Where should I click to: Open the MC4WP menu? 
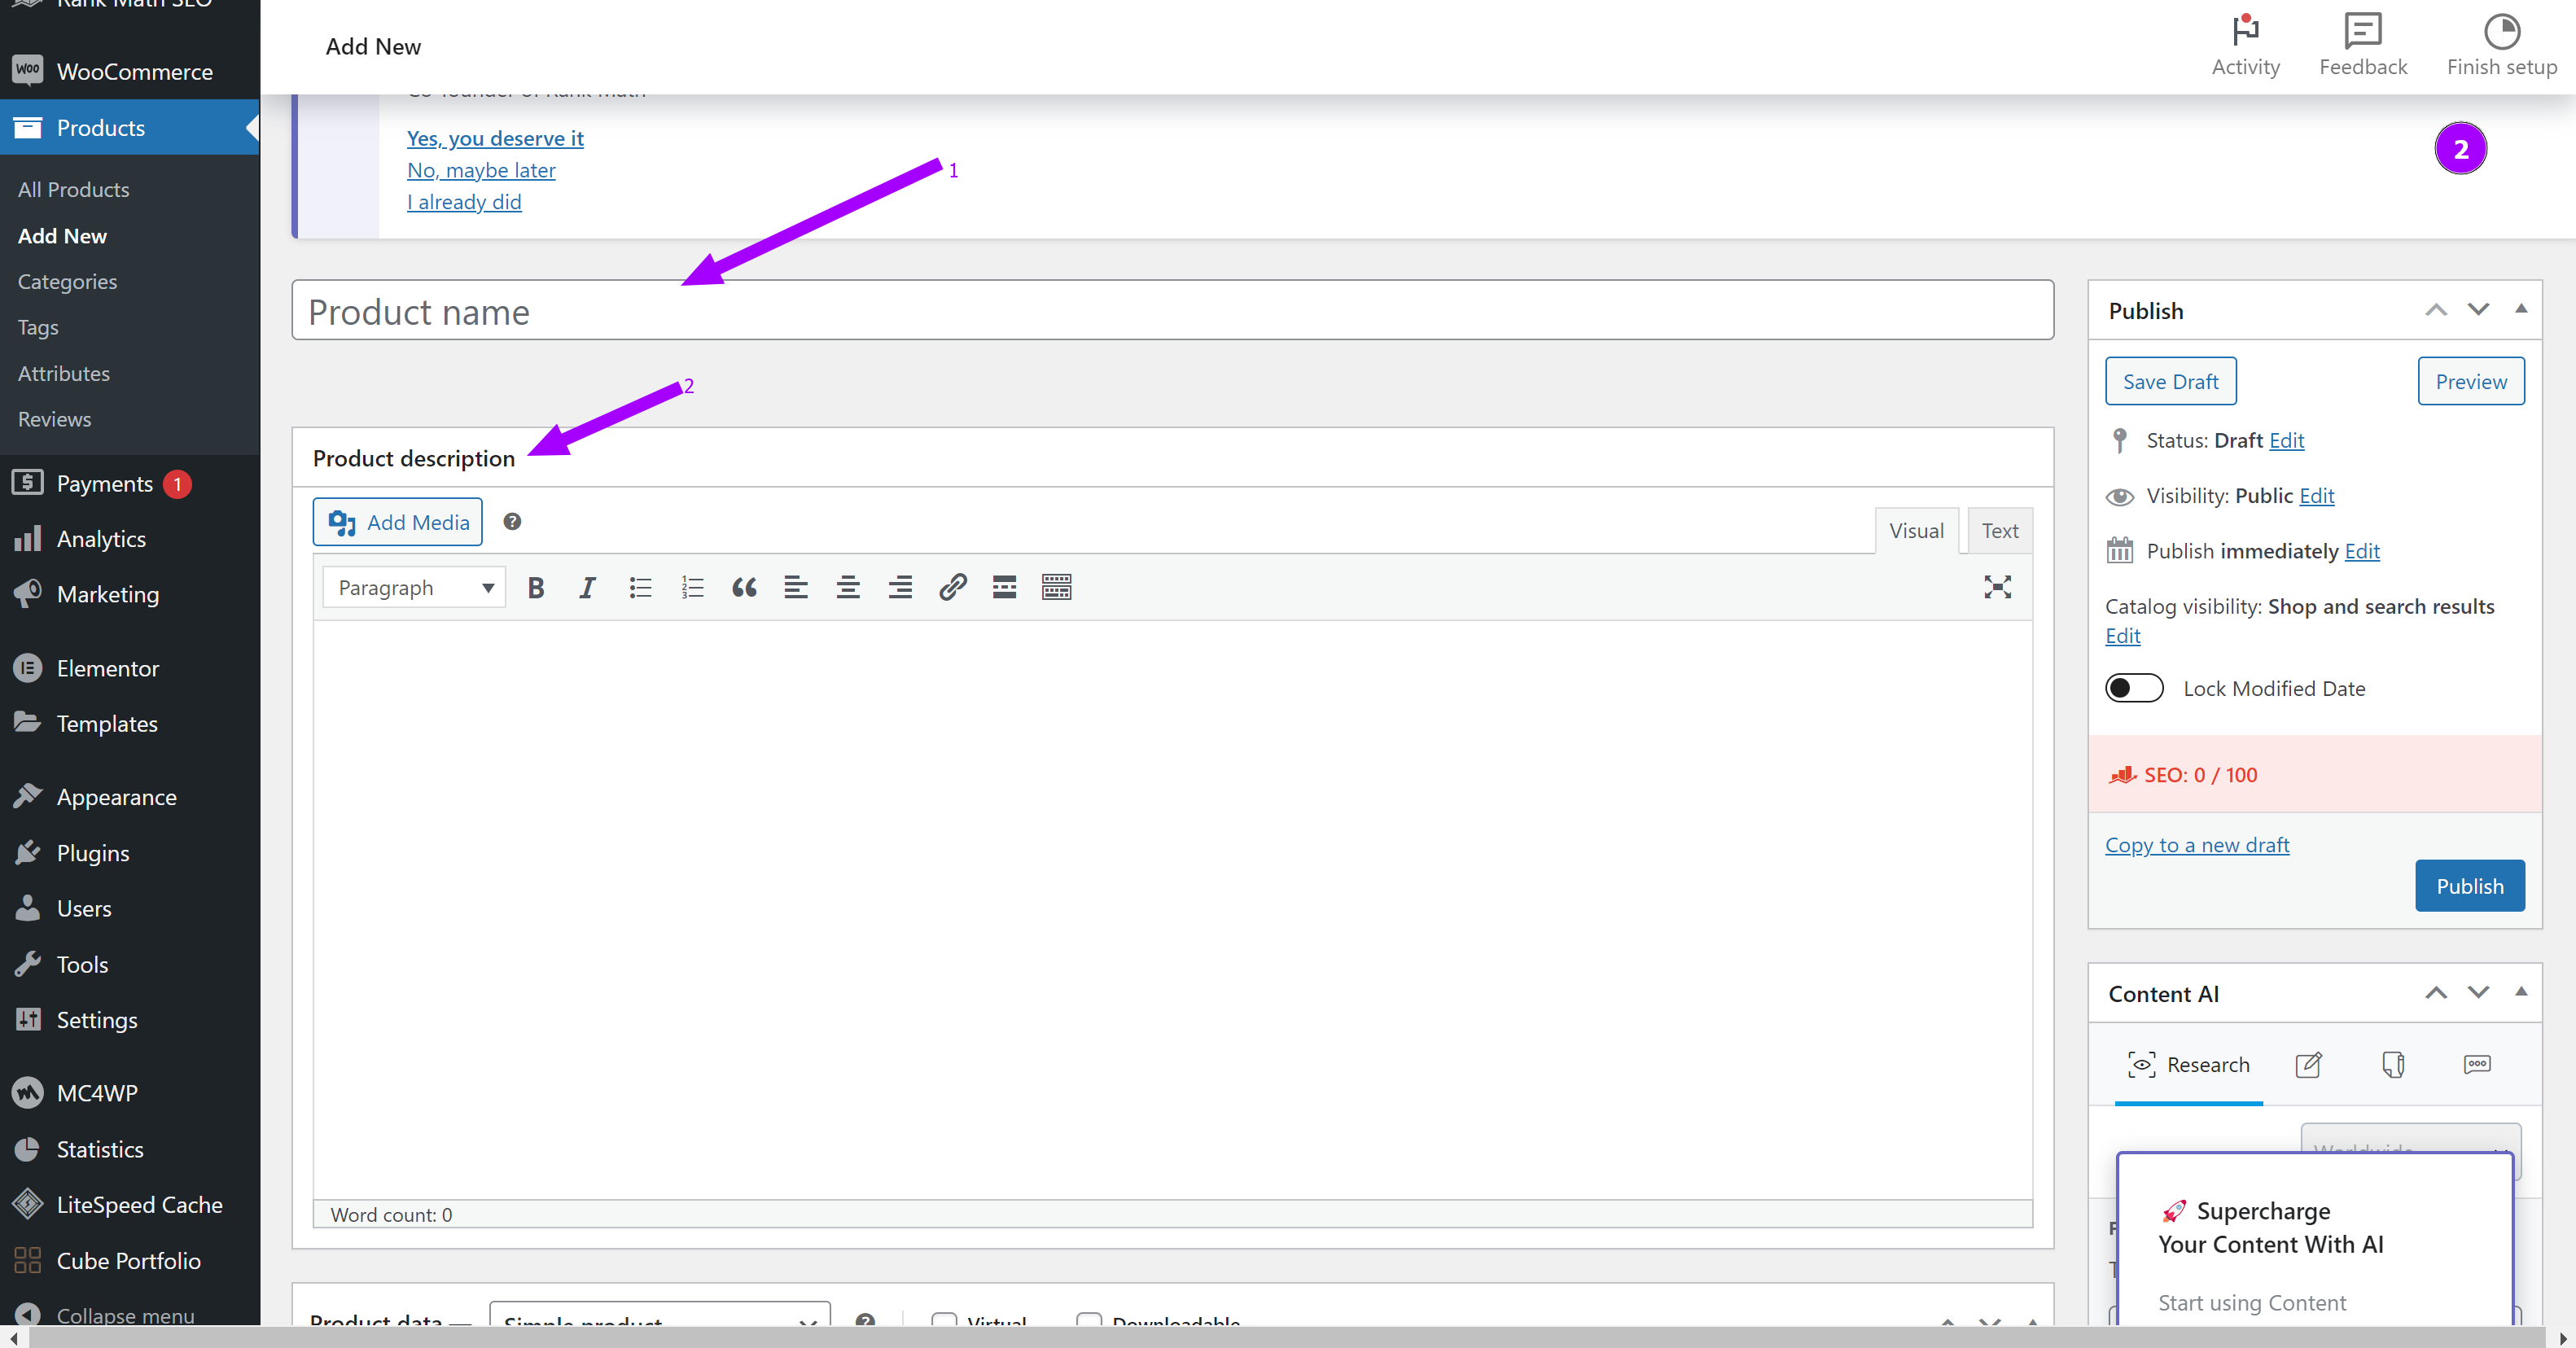click(x=130, y=1093)
